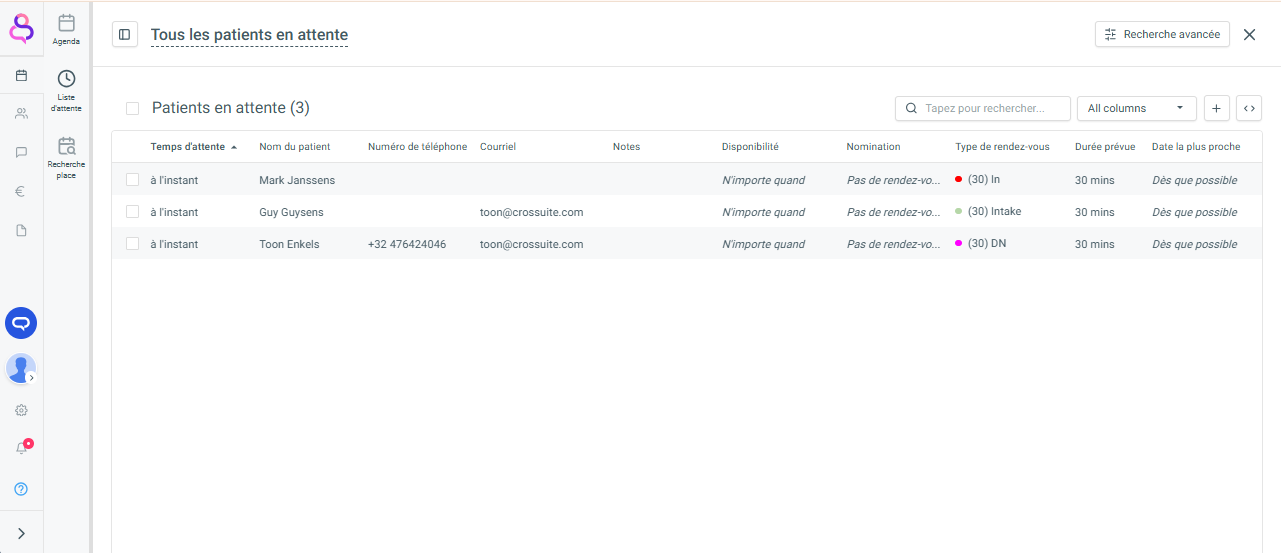1281x553 pixels.
Task: Open Recherche place tab
Action: click(66, 157)
